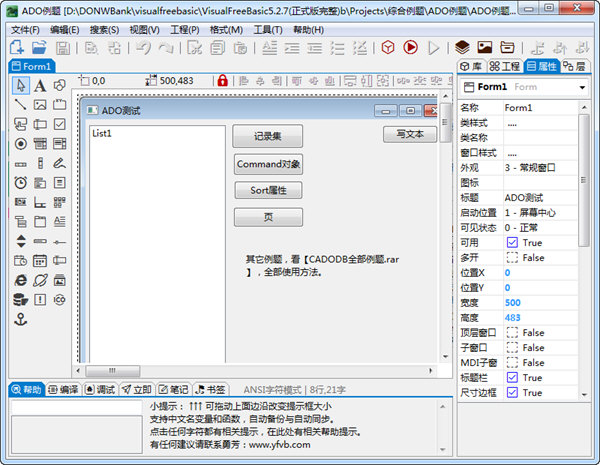Viewport: 600px width, 465px height.
Task: Click the 记录集 button on form
Action: 267,136
